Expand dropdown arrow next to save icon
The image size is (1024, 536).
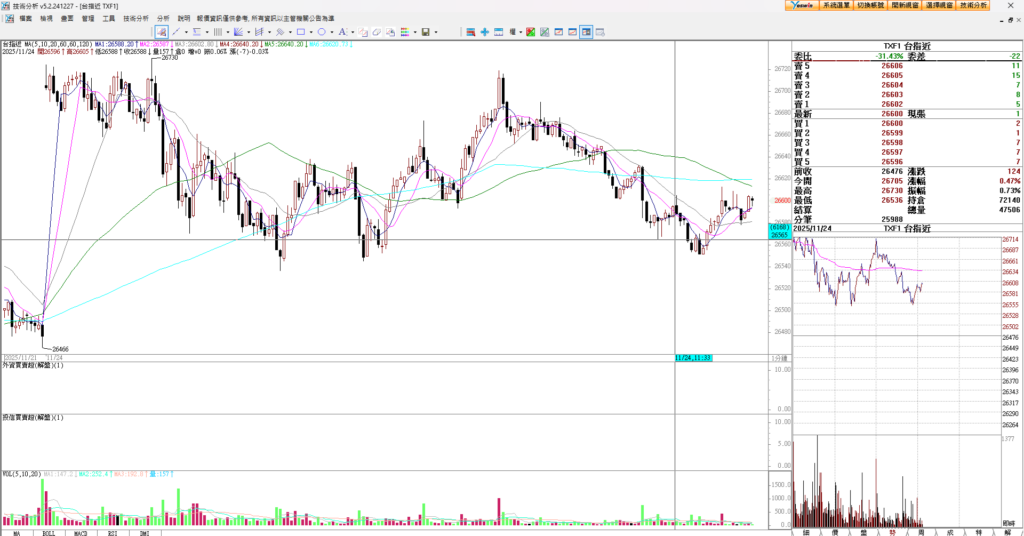point(436,32)
